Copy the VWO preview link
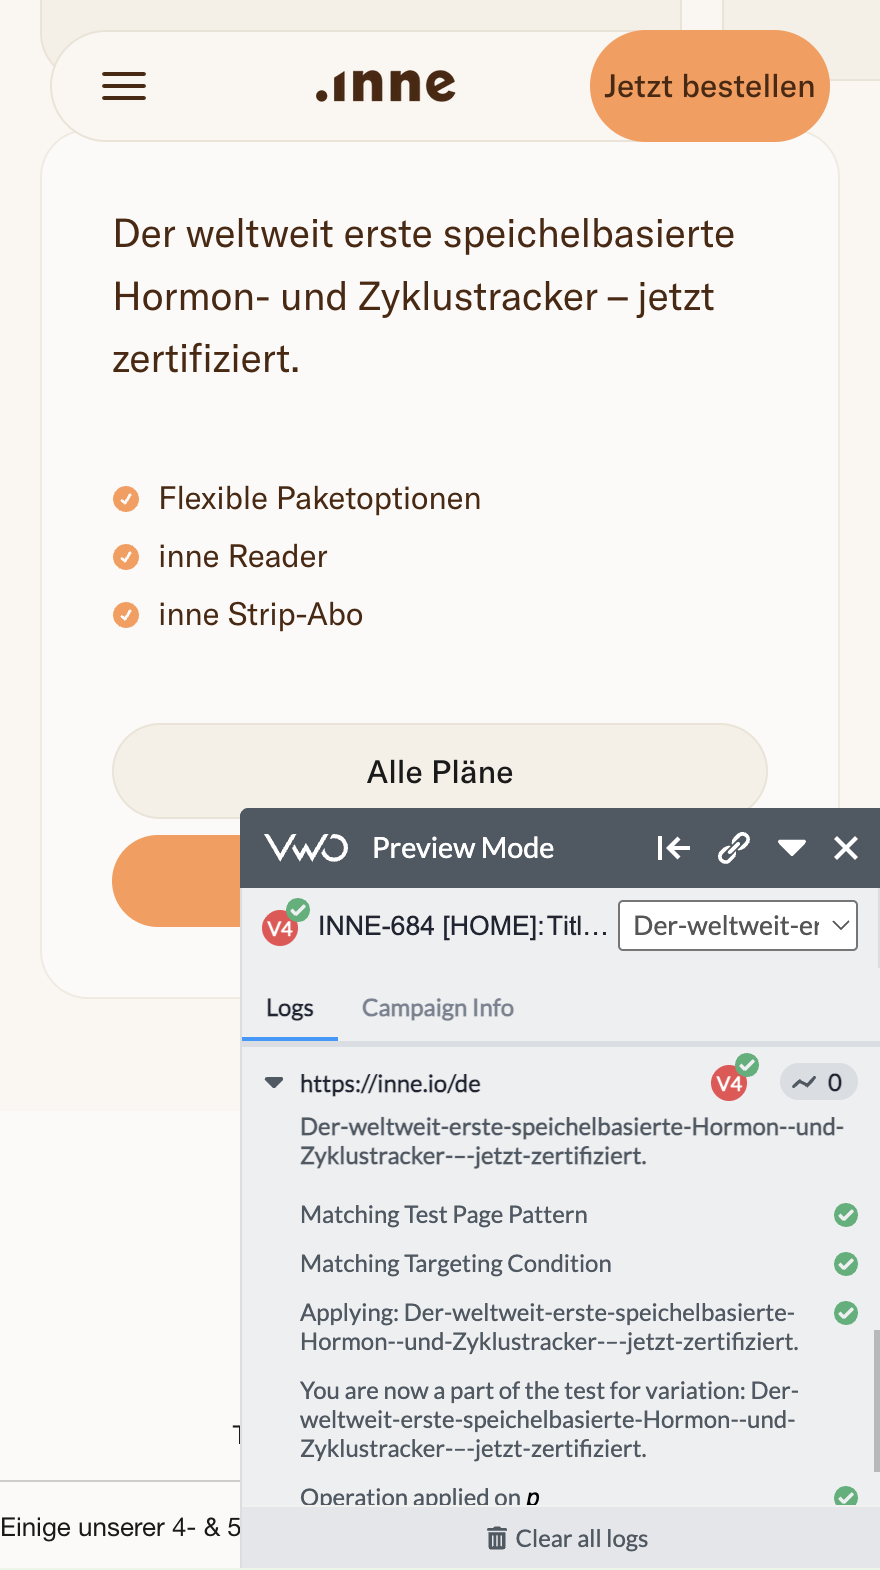Screen dimensions: 880x1570 pyautogui.click(x=734, y=848)
